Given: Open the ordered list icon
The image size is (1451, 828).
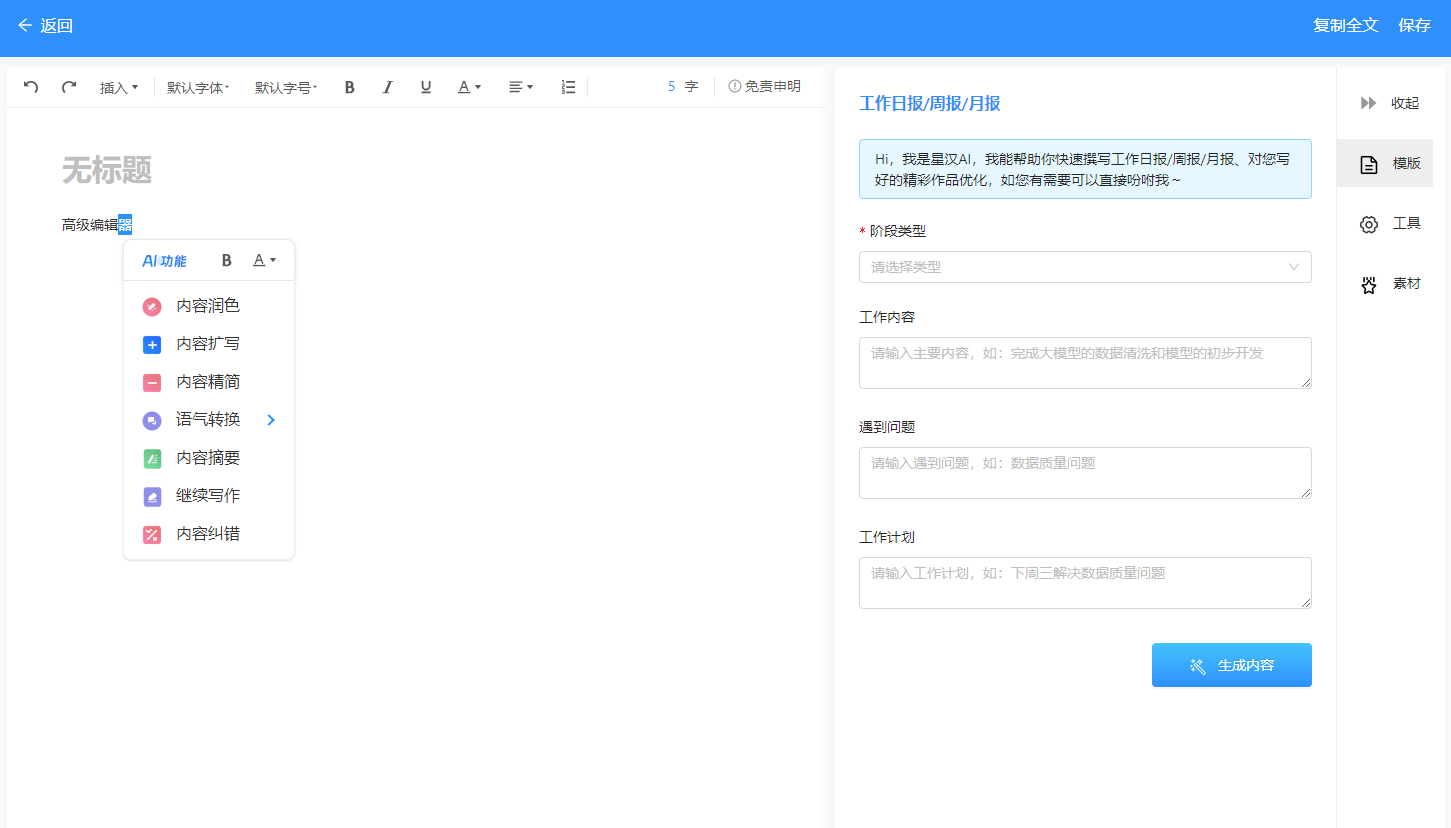Looking at the screenshot, I should [x=568, y=87].
